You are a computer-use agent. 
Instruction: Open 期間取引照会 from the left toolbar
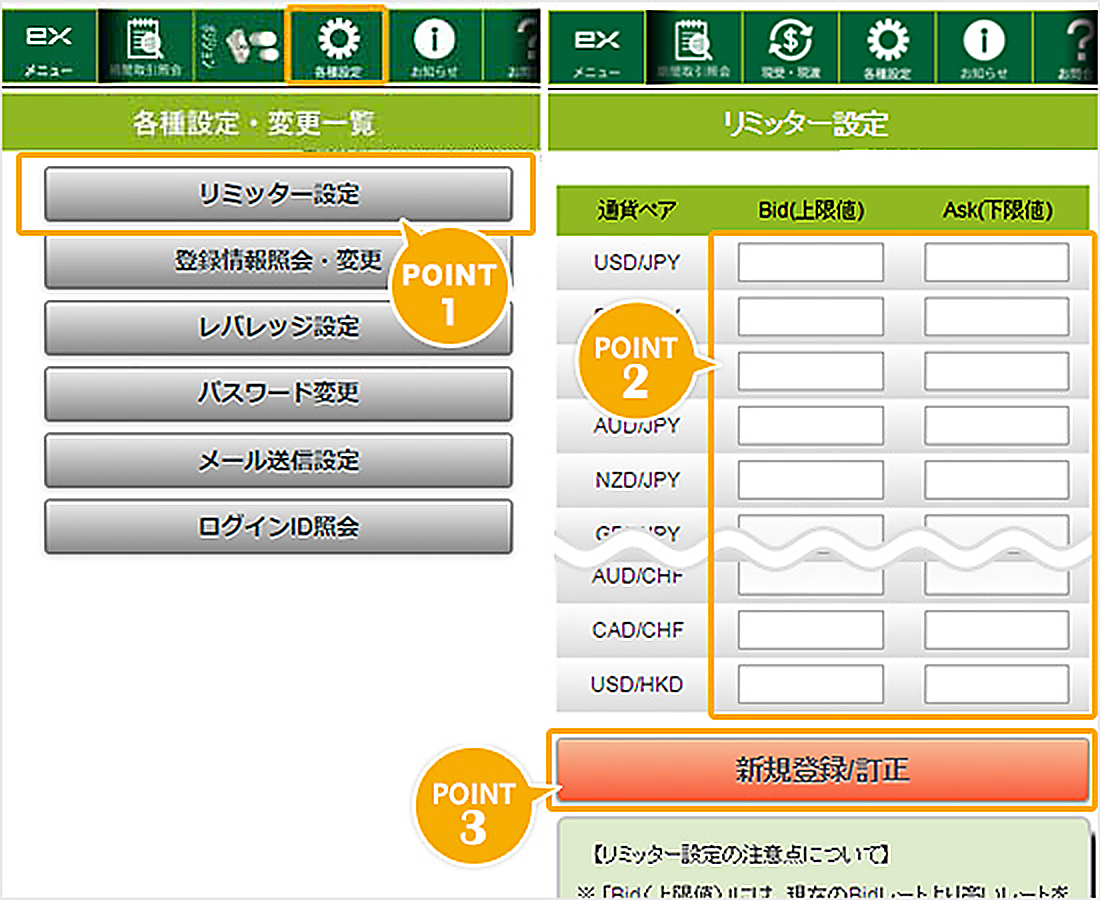tap(145, 44)
